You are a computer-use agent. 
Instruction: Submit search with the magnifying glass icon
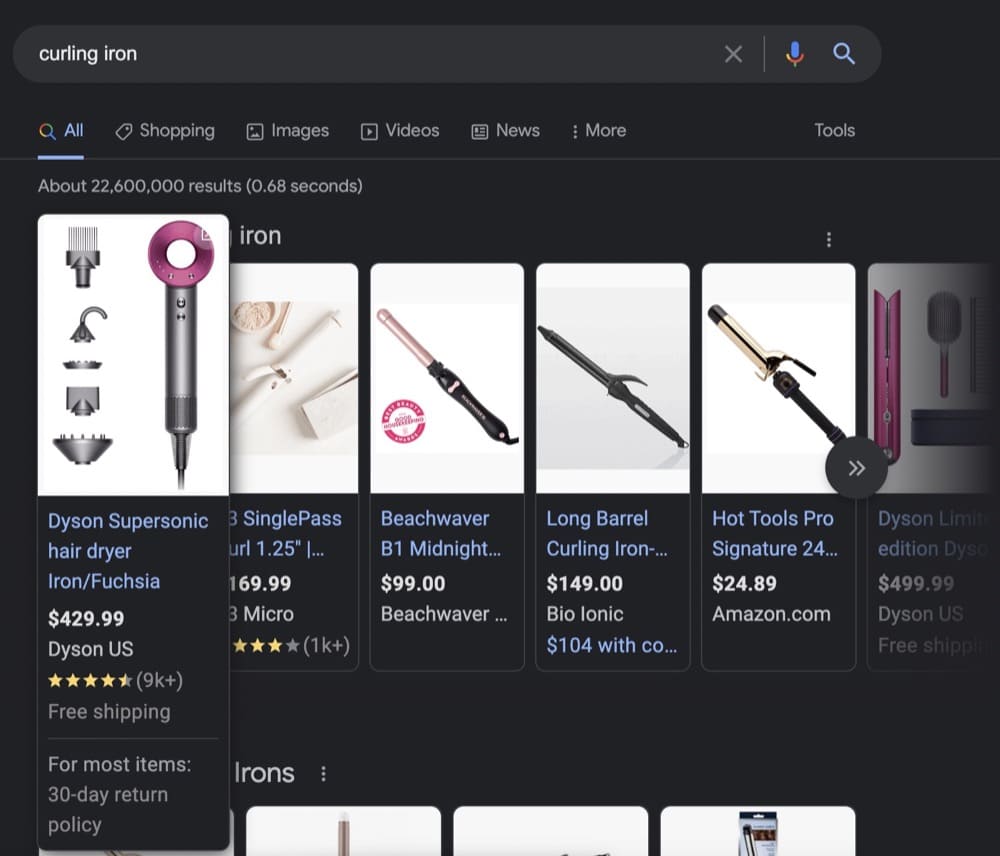coord(844,54)
